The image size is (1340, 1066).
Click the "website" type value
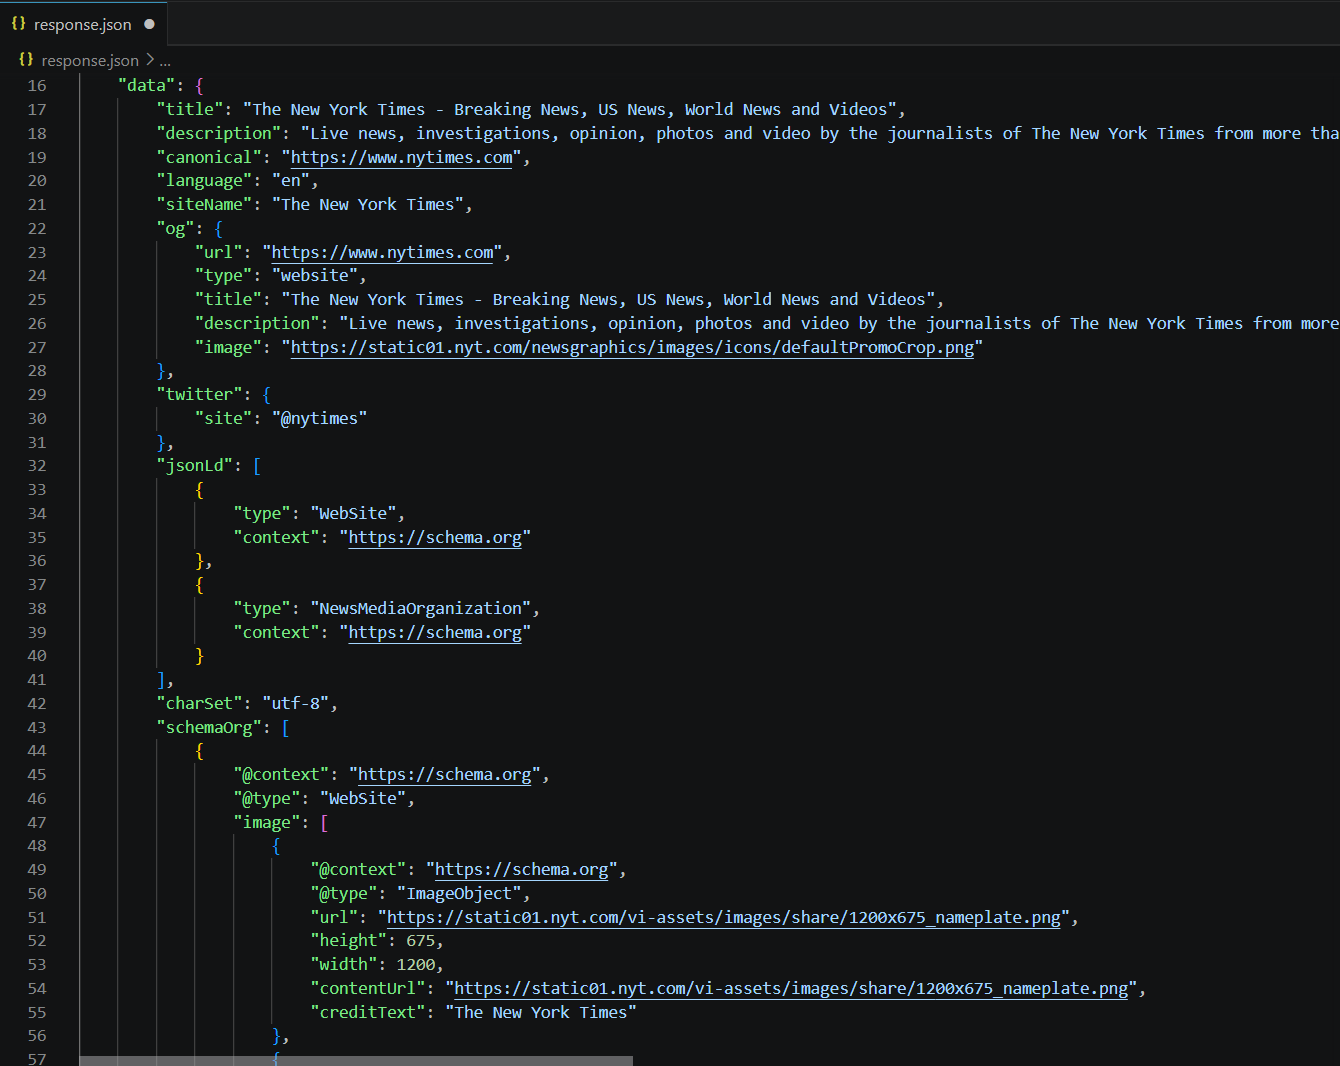coord(315,275)
